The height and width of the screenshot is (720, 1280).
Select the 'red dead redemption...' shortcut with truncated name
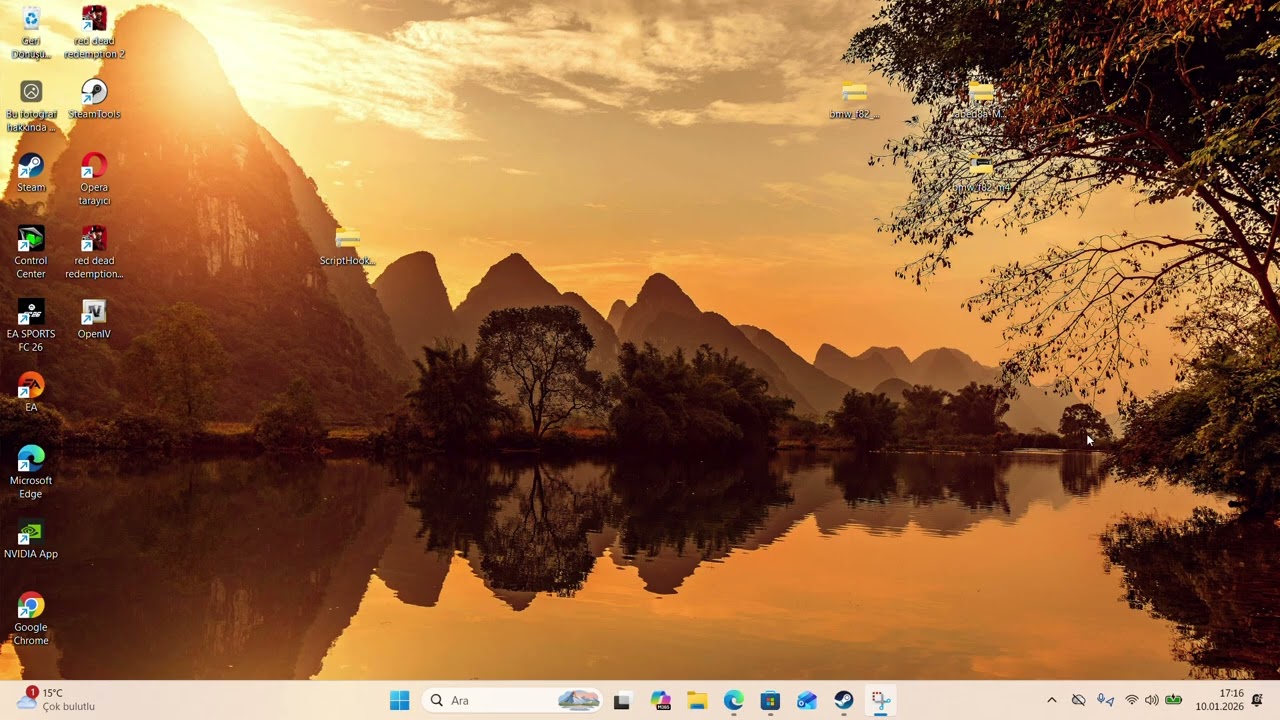[94, 252]
